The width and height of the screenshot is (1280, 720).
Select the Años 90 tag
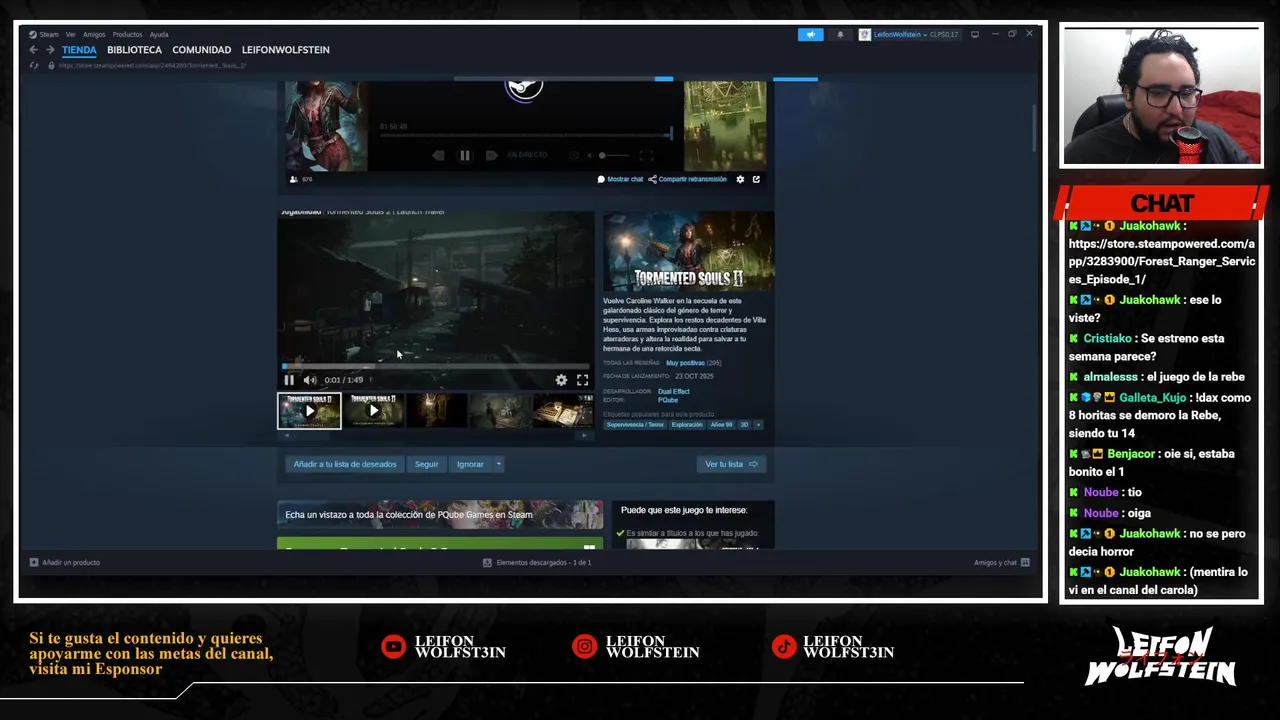pos(721,425)
